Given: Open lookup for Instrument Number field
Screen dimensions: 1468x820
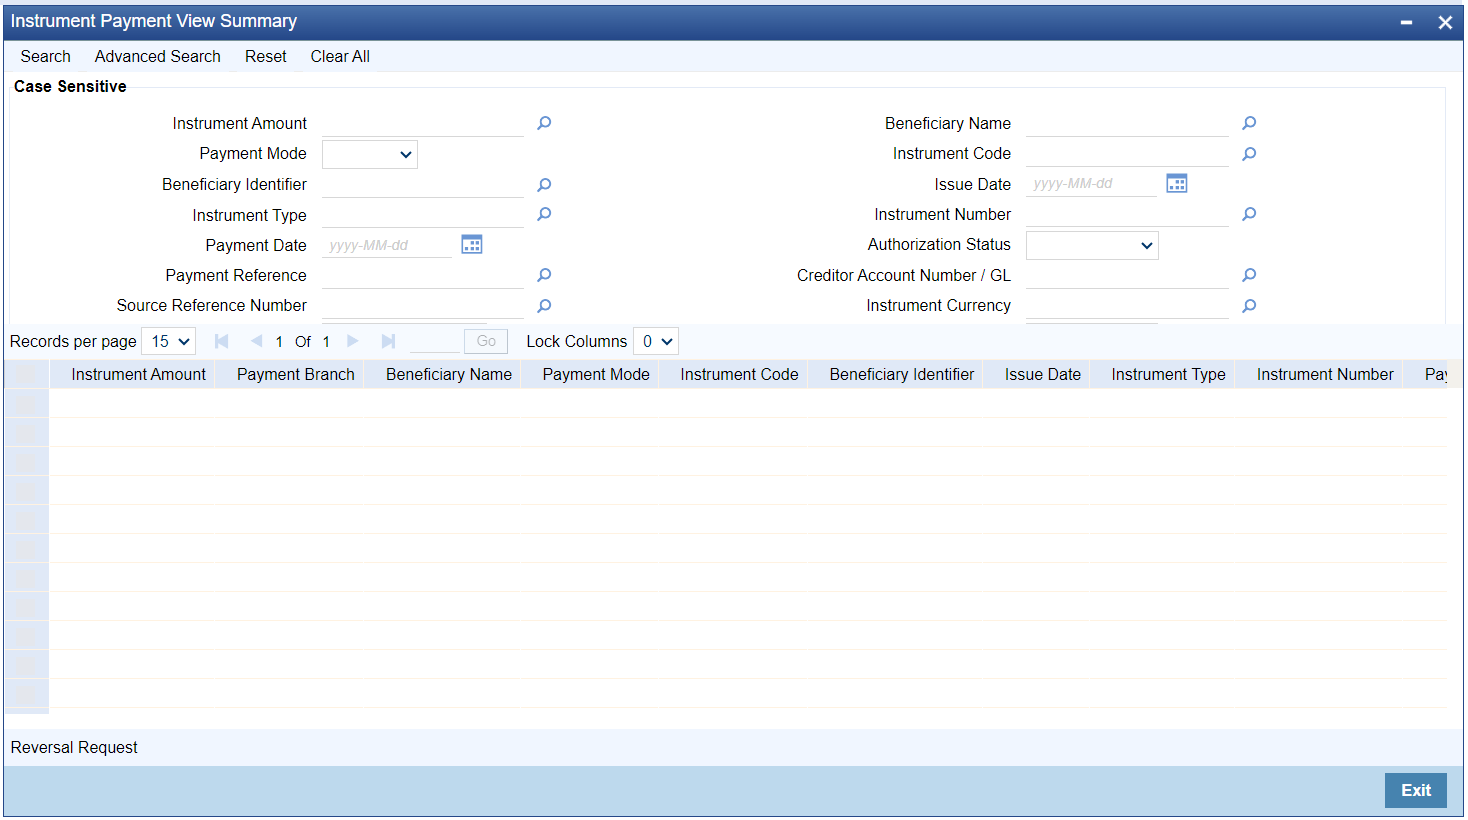Looking at the screenshot, I should [x=1249, y=214].
